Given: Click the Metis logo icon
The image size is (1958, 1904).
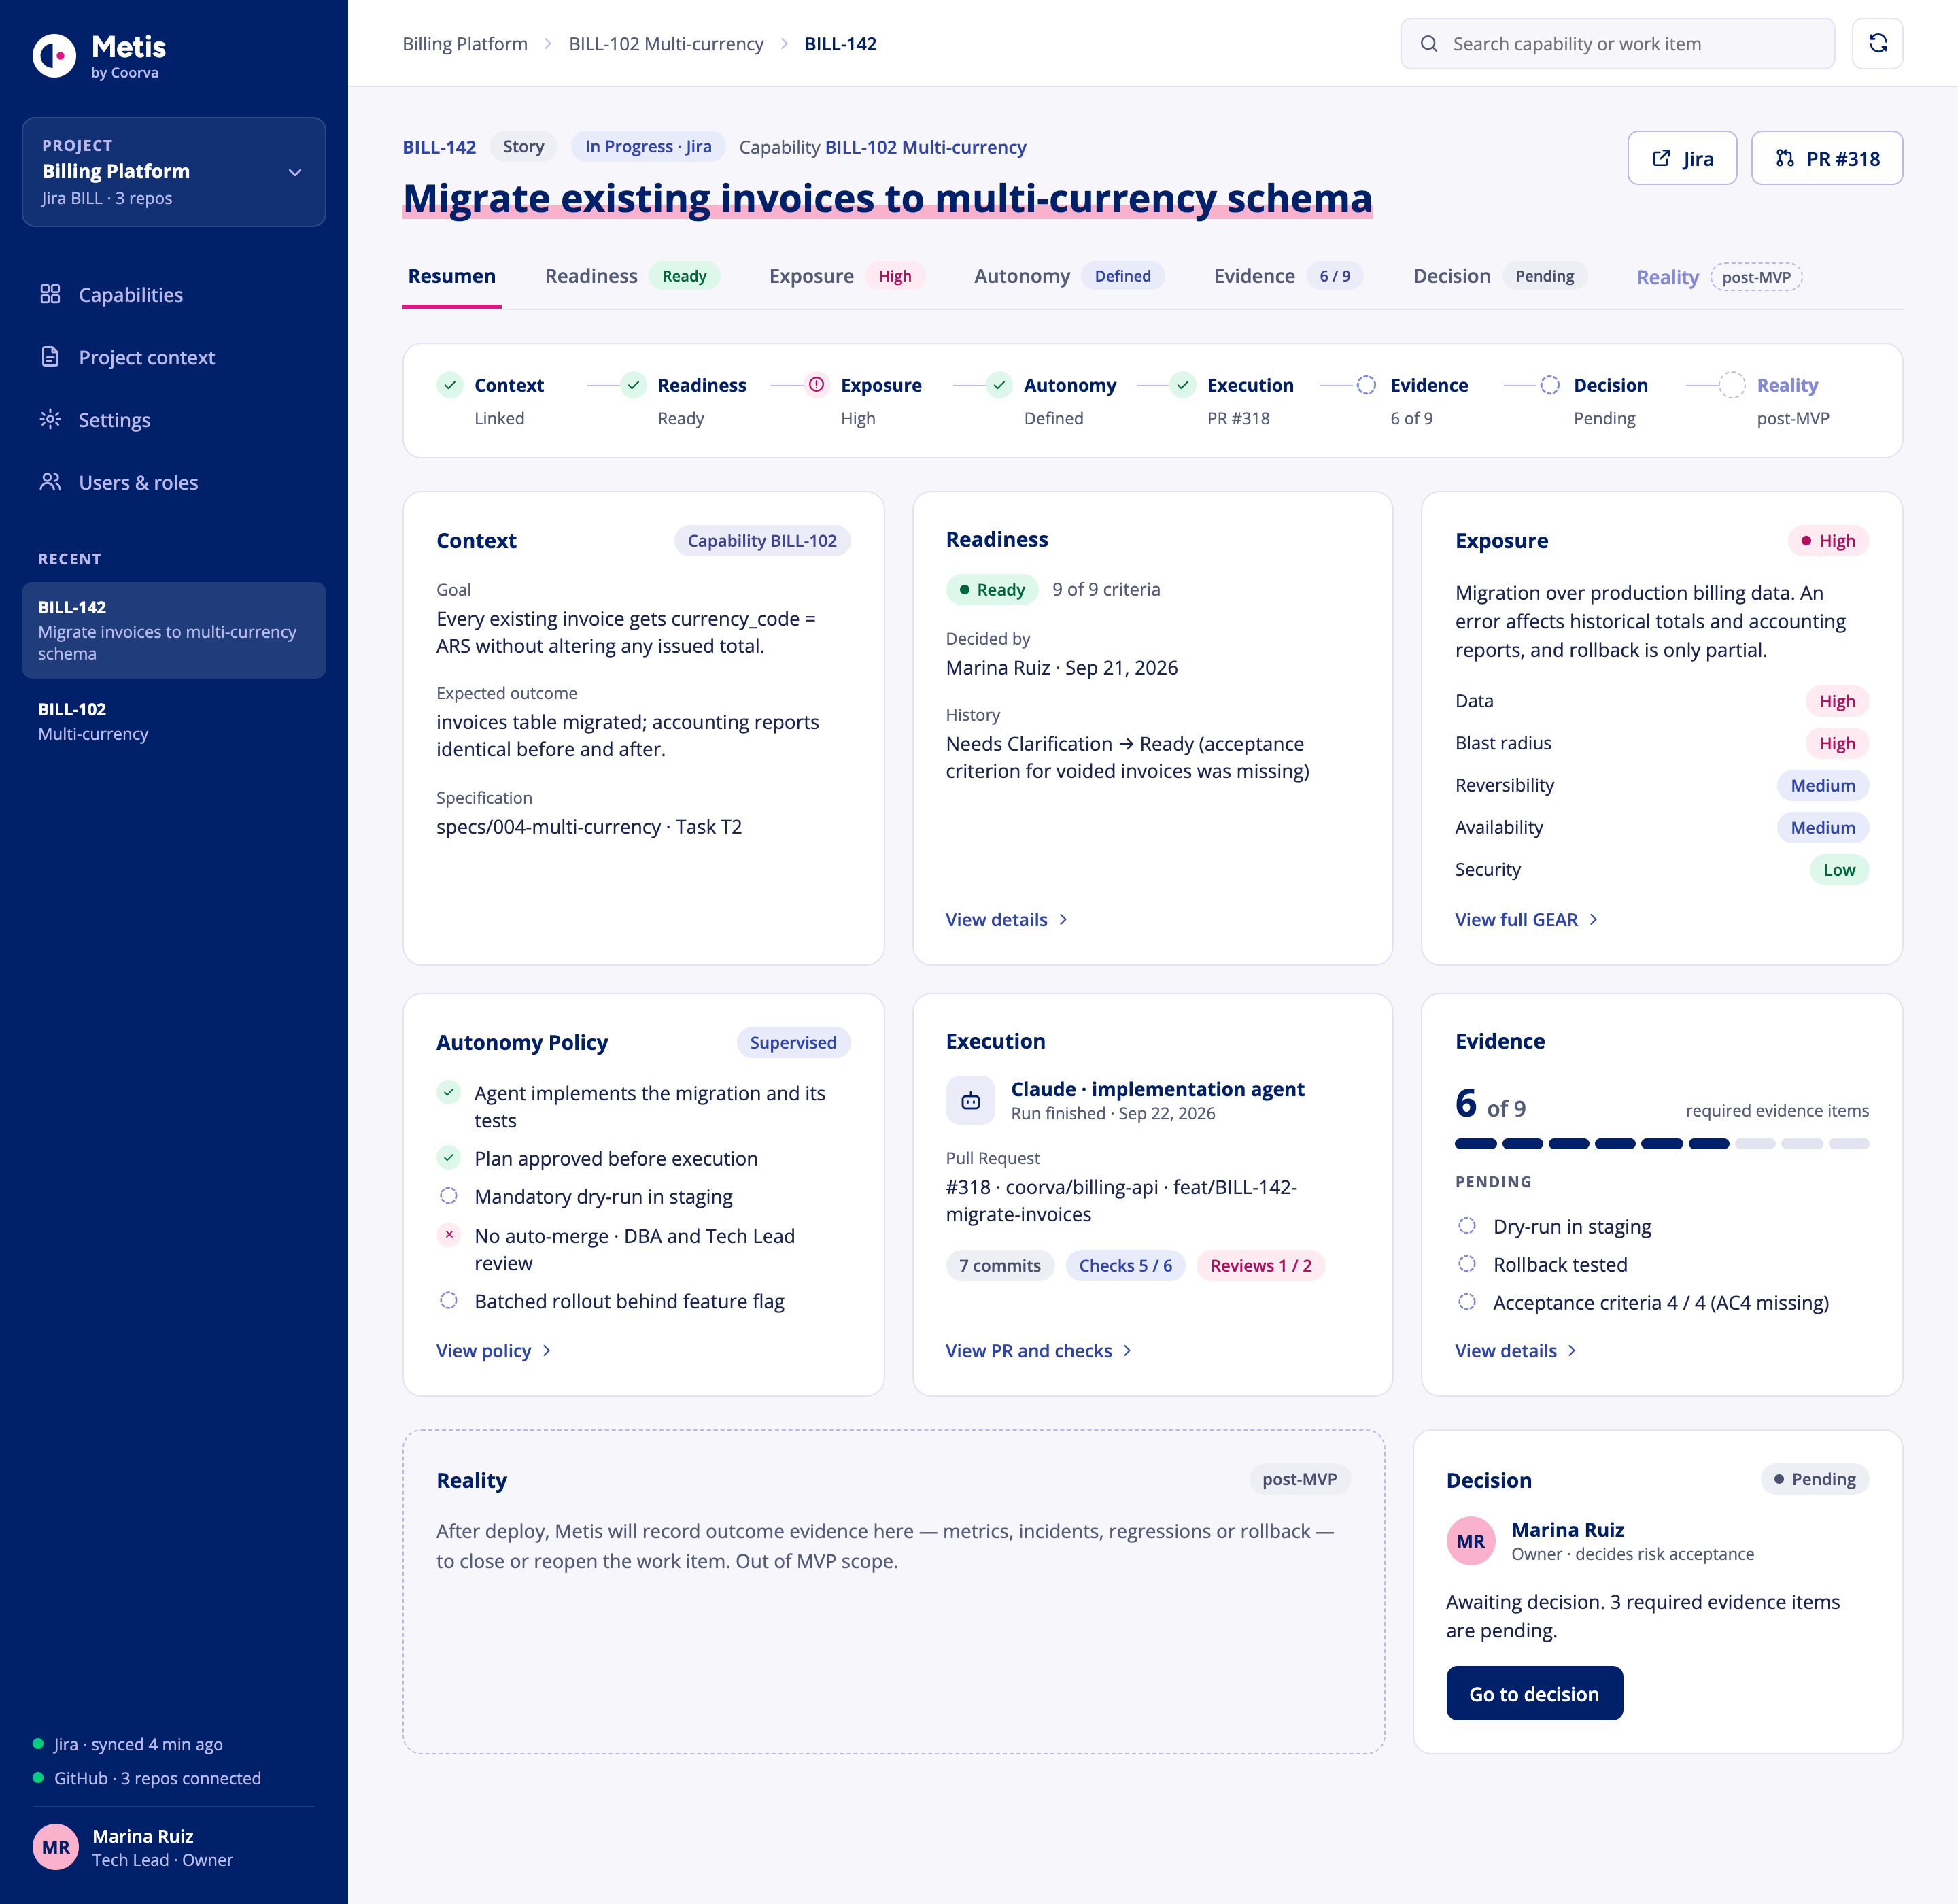Looking at the screenshot, I should [x=54, y=56].
